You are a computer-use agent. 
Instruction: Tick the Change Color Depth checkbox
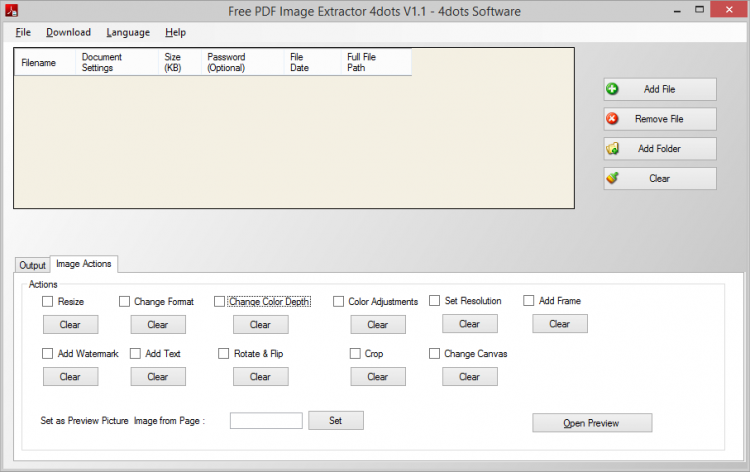pyautogui.click(x=219, y=301)
